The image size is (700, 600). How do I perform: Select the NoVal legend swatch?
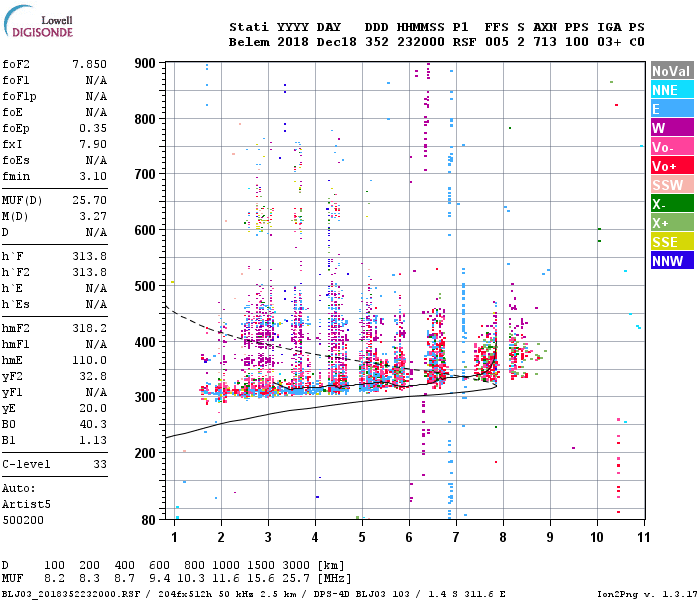(672, 71)
